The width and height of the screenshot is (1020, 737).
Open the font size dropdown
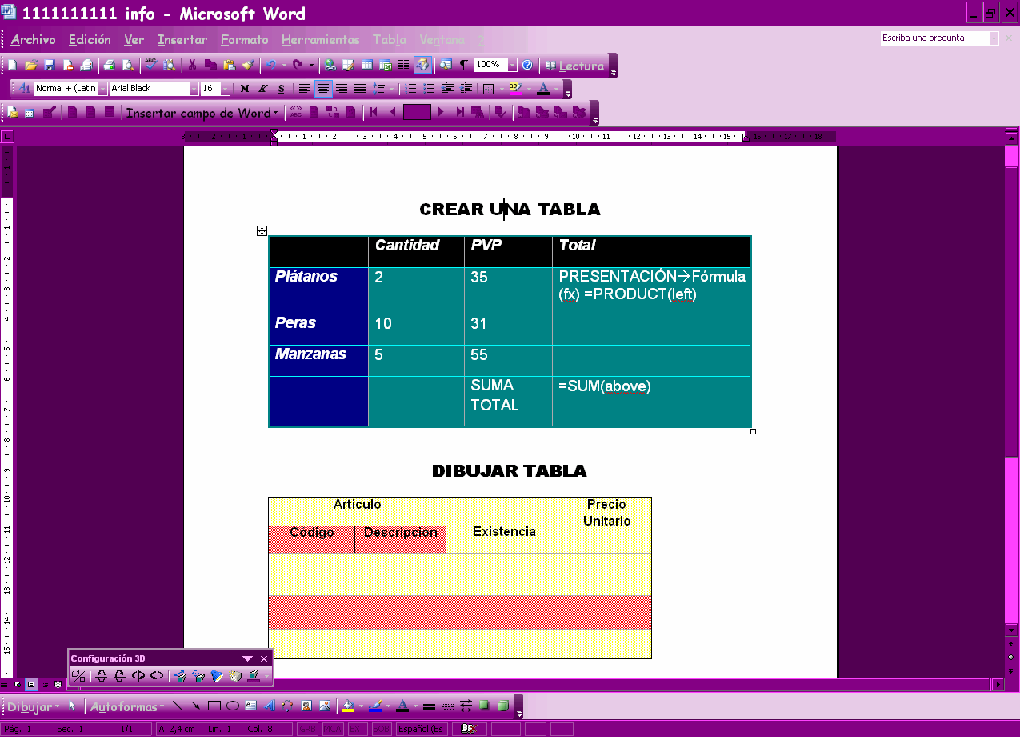point(224,88)
